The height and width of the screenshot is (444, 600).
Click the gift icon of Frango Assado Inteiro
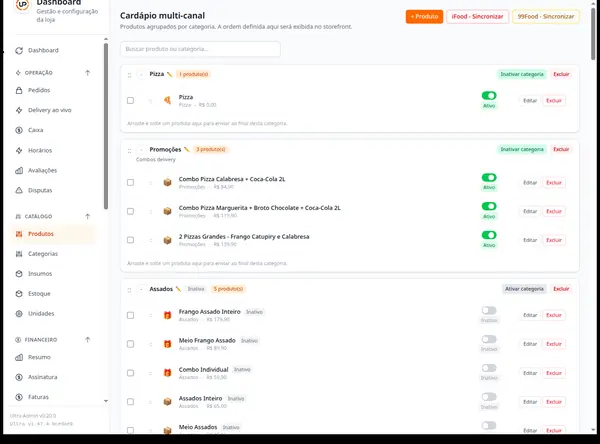point(167,315)
